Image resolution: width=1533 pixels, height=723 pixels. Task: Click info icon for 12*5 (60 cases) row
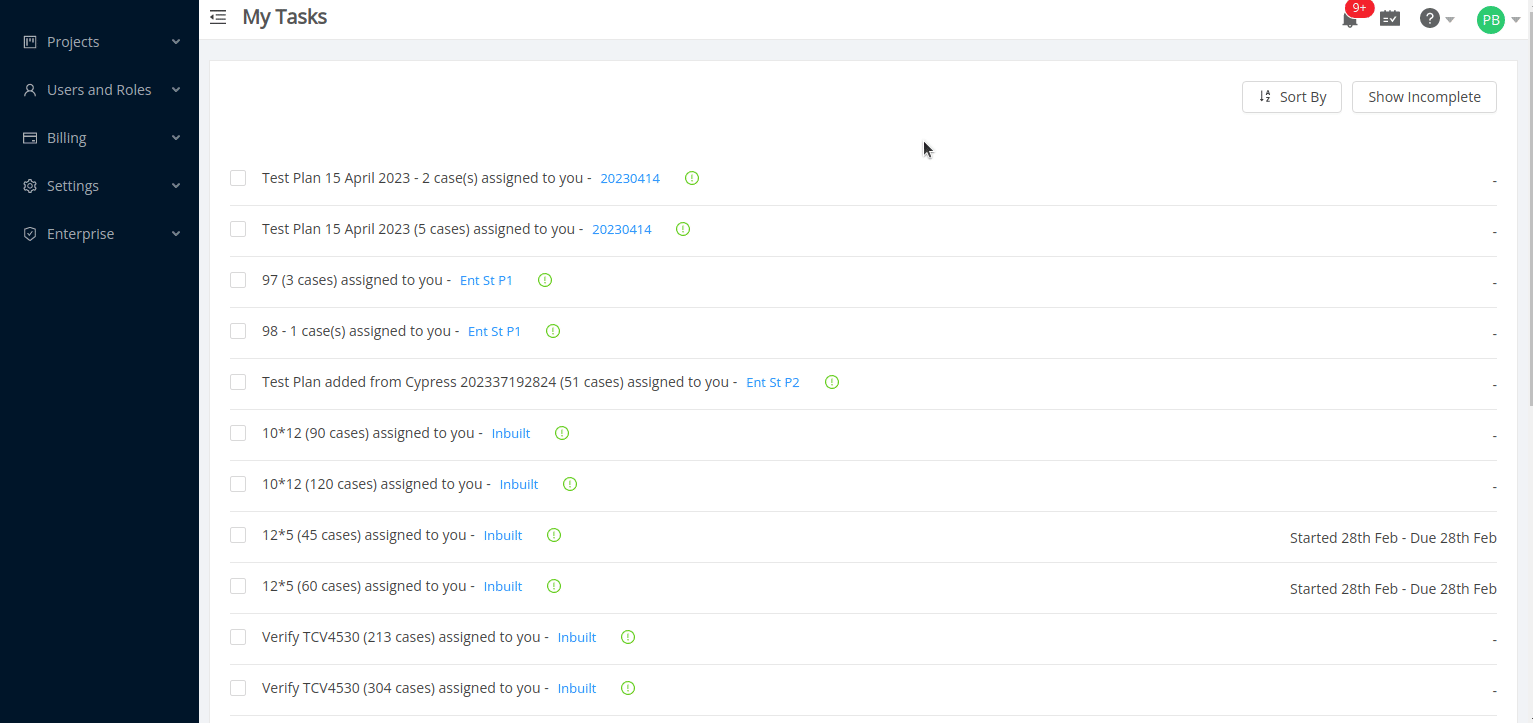tap(554, 586)
